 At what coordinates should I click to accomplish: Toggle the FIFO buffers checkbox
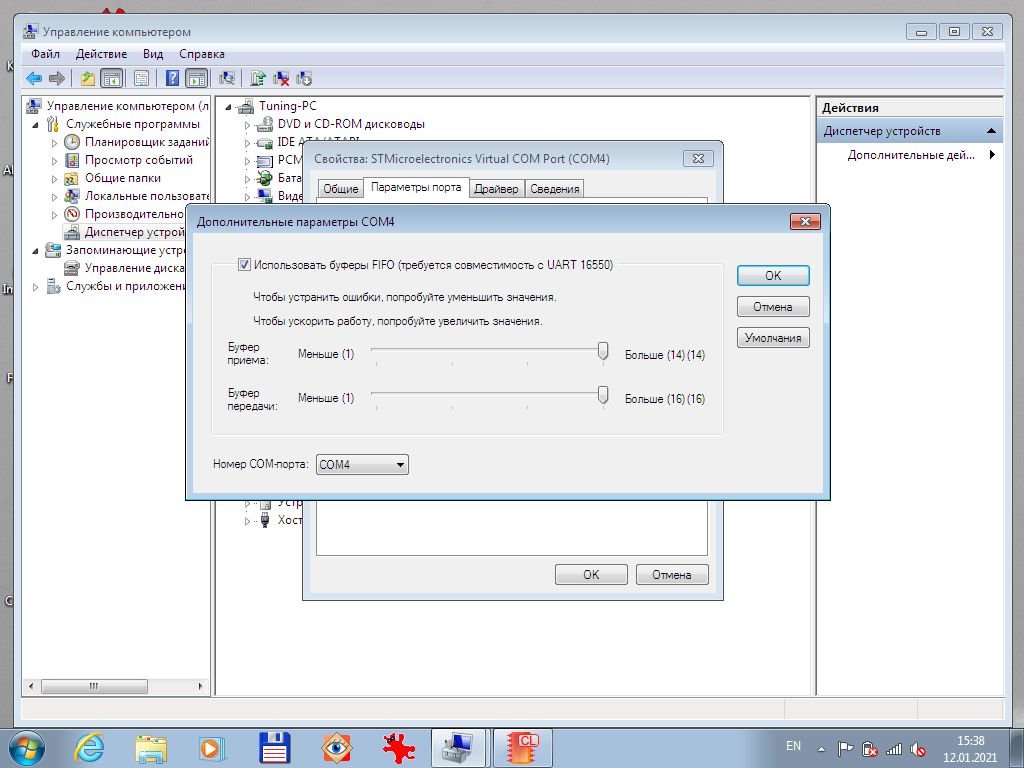click(x=244, y=265)
